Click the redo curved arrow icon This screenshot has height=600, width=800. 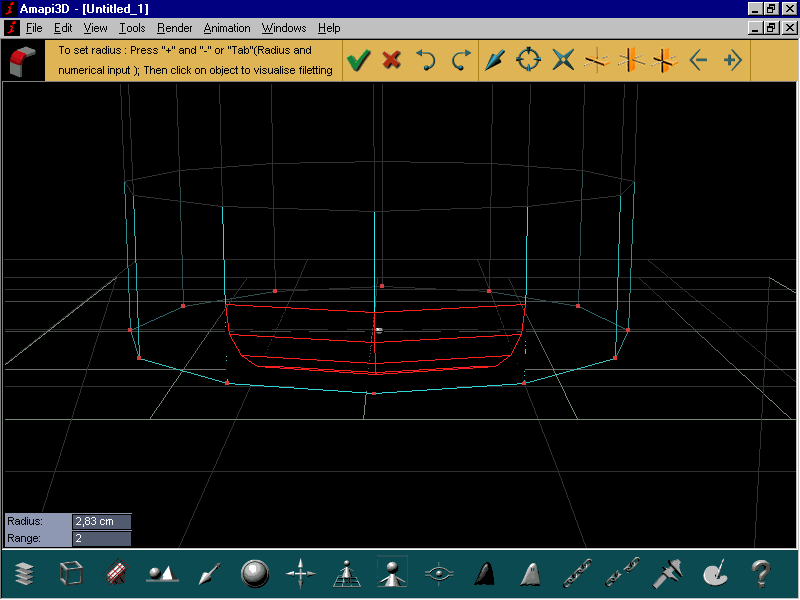tap(460, 60)
